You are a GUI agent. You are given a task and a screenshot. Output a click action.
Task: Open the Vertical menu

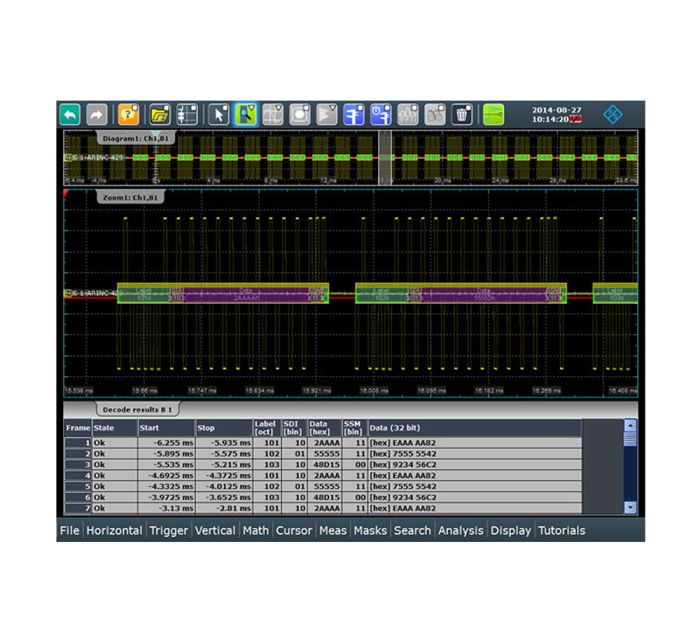click(215, 531)
